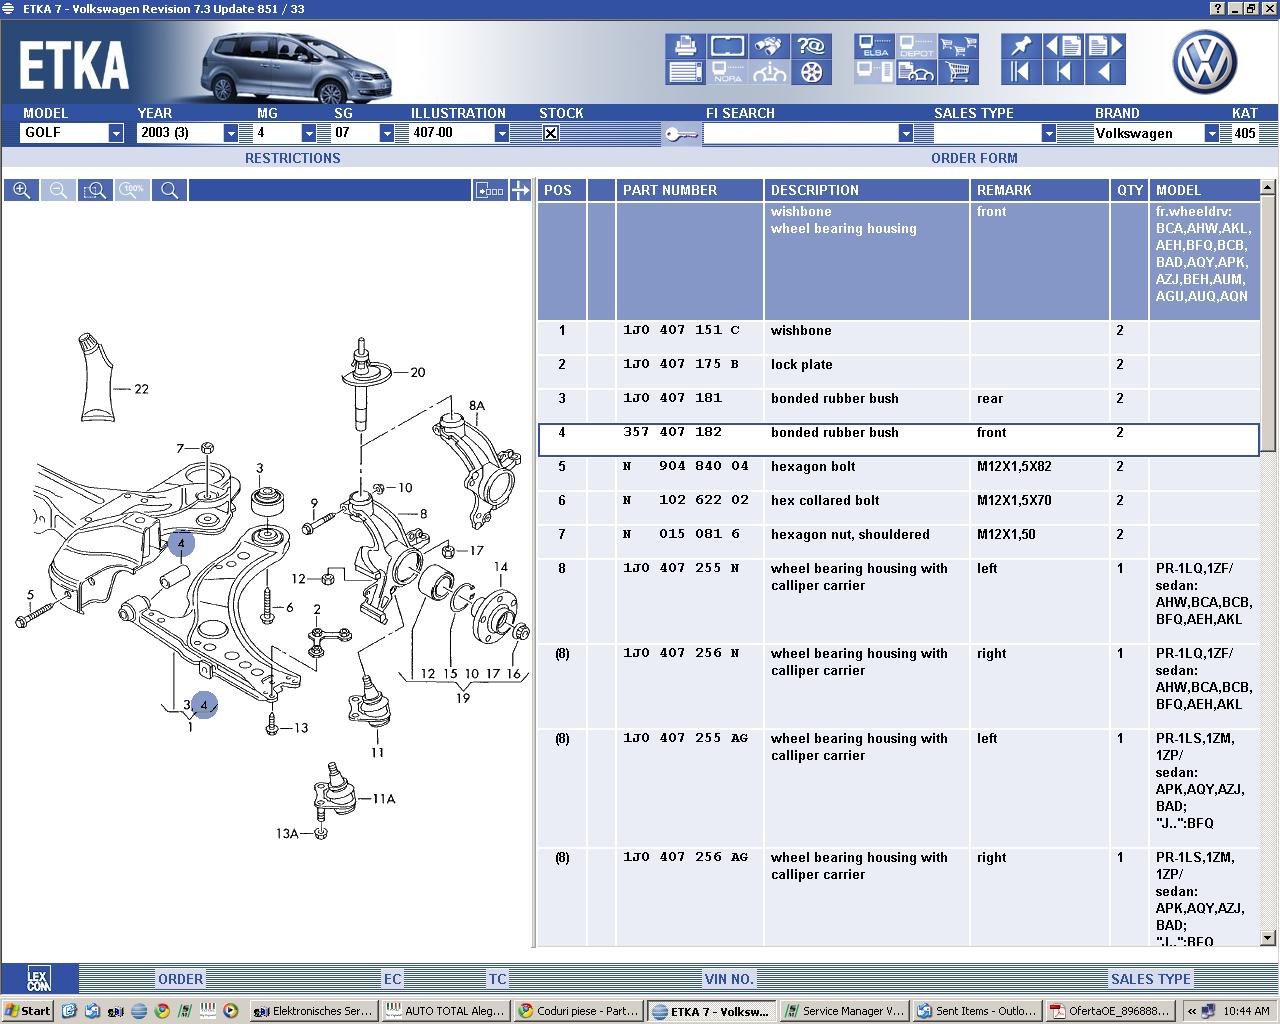Open the FI SEARCH dropdown
This screenshot has height=1024, width=1280.
tap(906, 133)
